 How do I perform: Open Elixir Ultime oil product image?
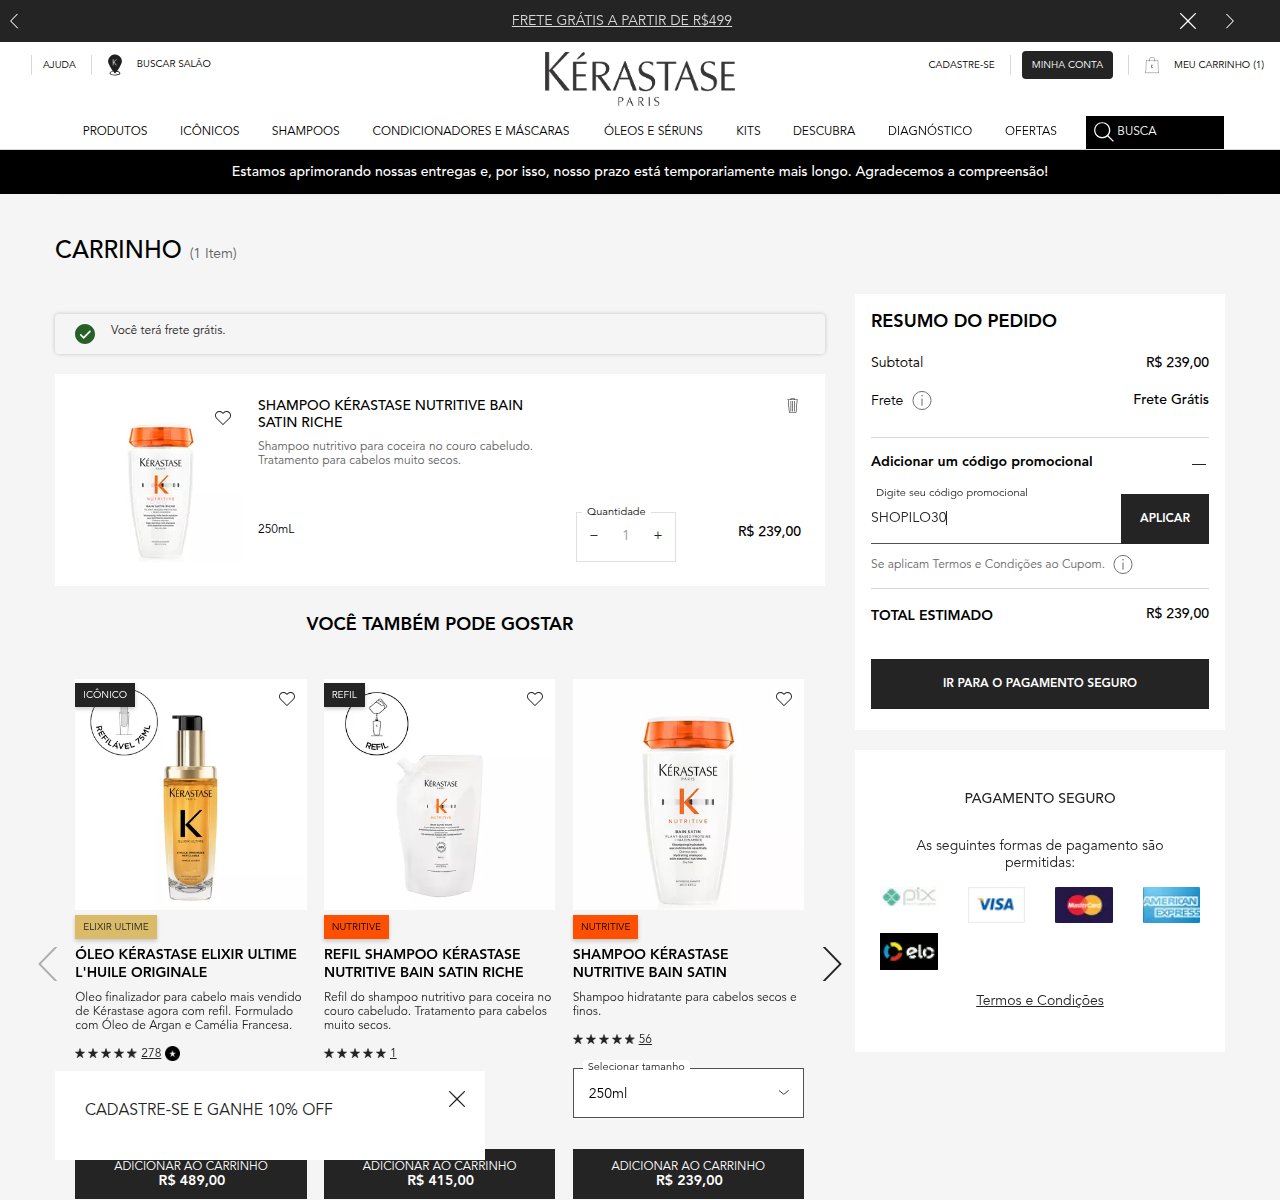[x=191, y=795]
